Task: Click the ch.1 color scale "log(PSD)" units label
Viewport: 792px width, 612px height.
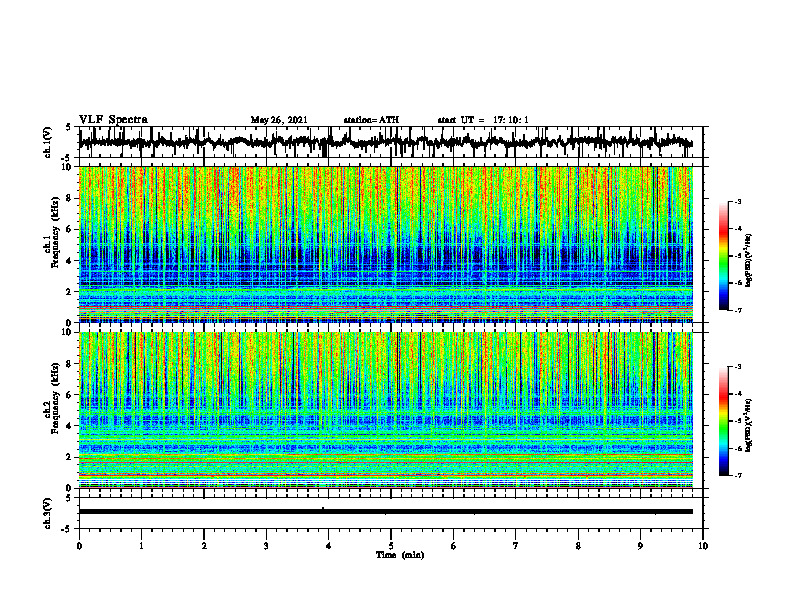Action: pos(749,261)
